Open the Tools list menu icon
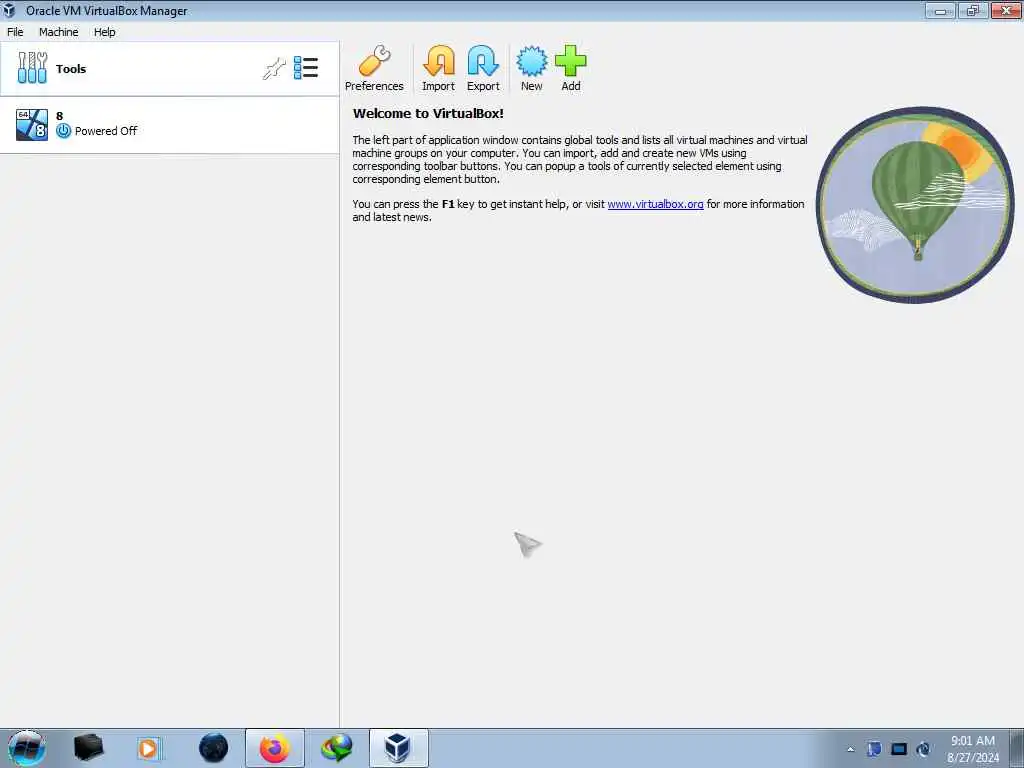This screenshot has width=1024, height=768. point(306,68)
